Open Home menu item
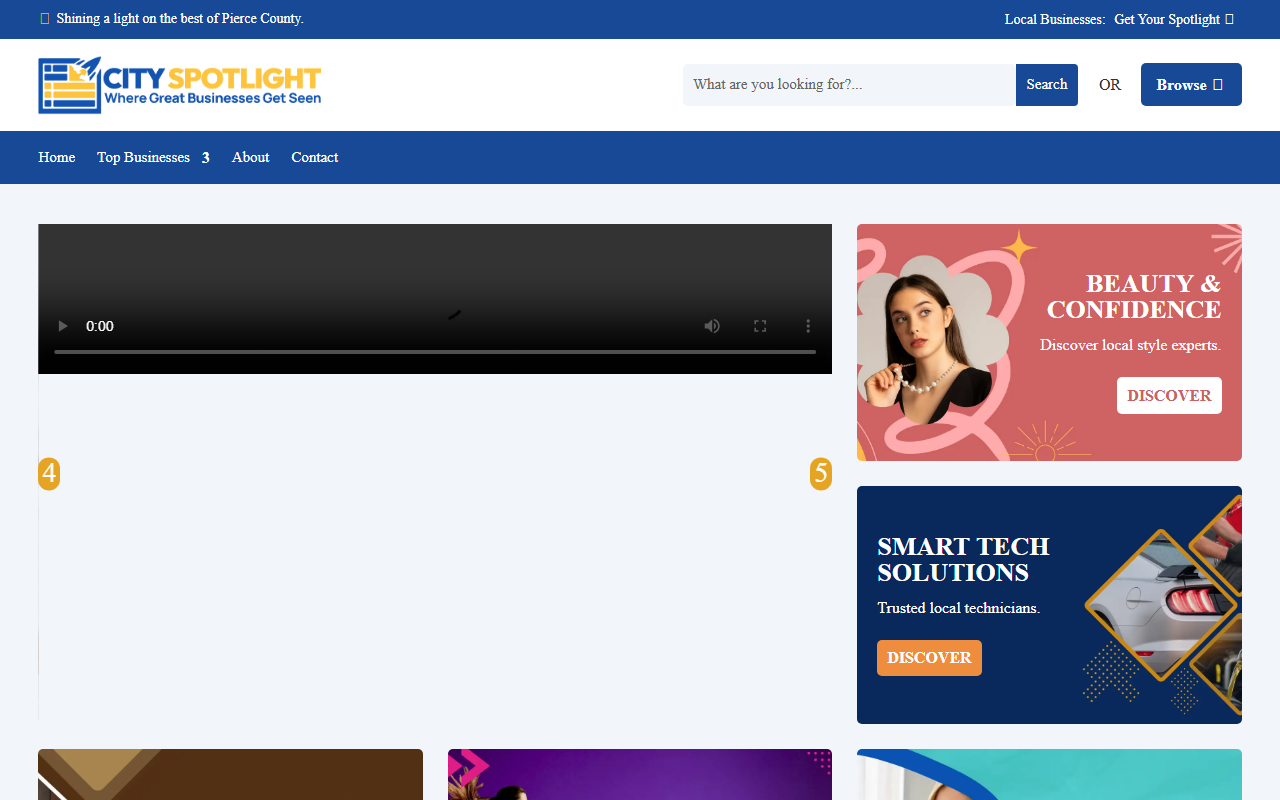 (x=57, y=157)
